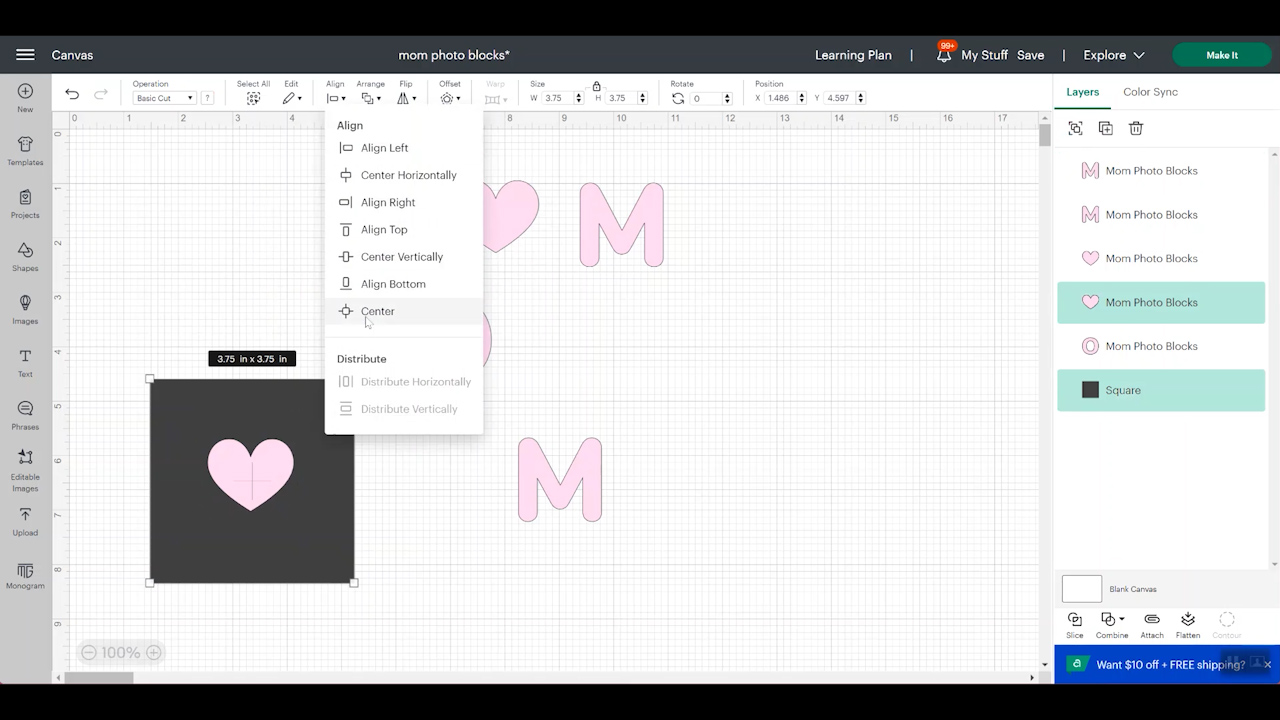The width and height of the screenshot is (1280, 720).
Task: Click the Canvas label
Action: 72,55
